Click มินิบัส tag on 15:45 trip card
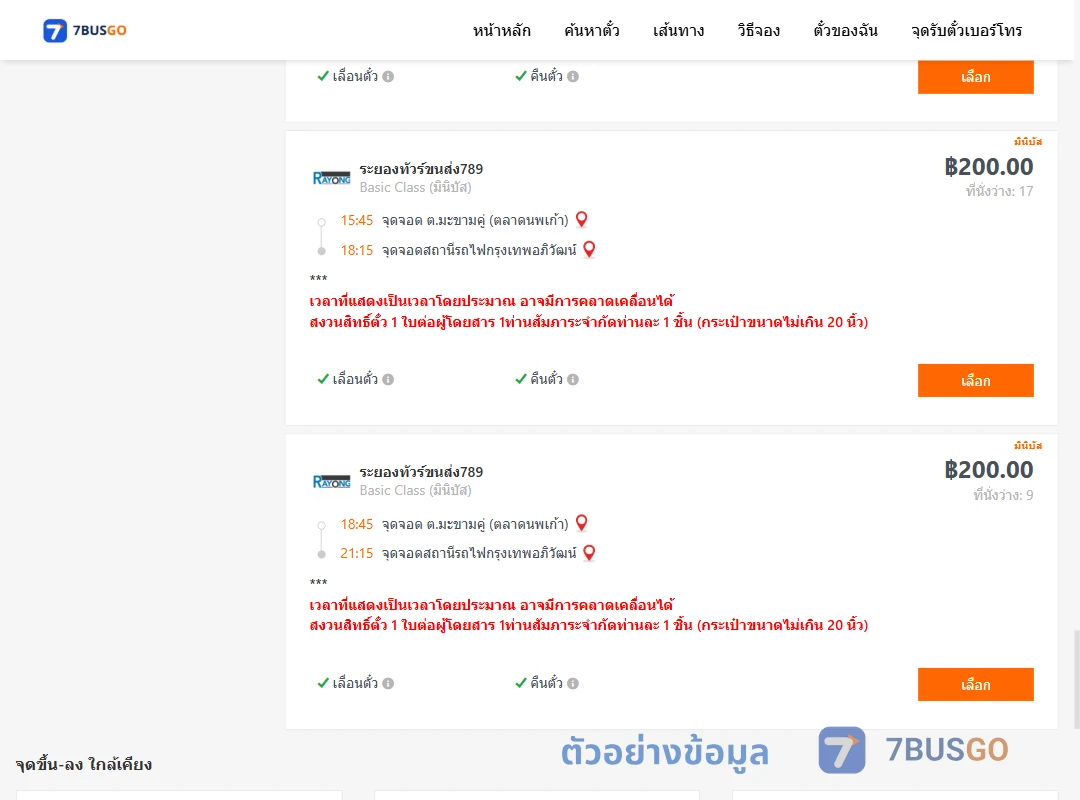The height and width of the screenshot is (800, 1080). tap(1028, 141)
